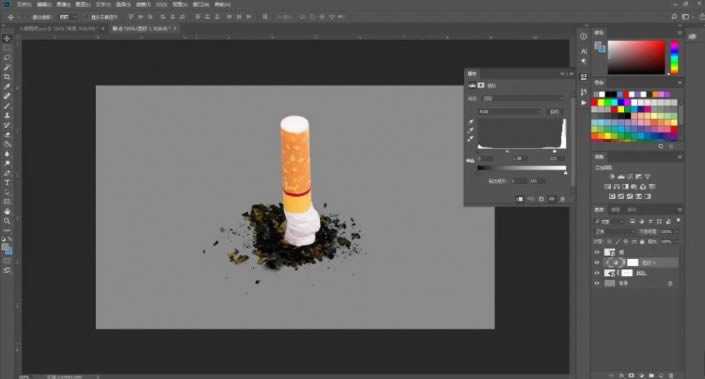Toggle Levels adjustment visibility in Properties panel

552,199
